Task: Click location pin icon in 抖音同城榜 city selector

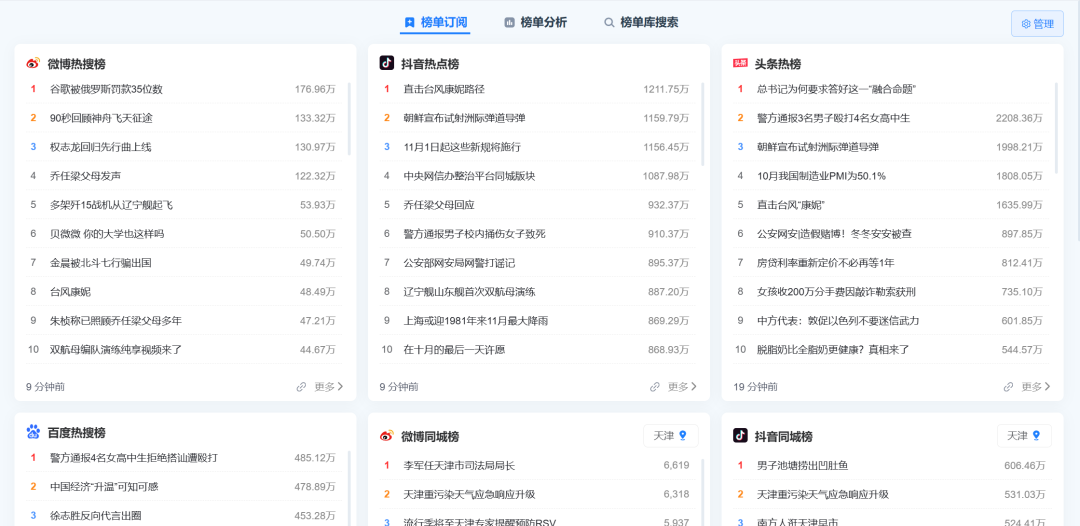Action: point(1037,436)
